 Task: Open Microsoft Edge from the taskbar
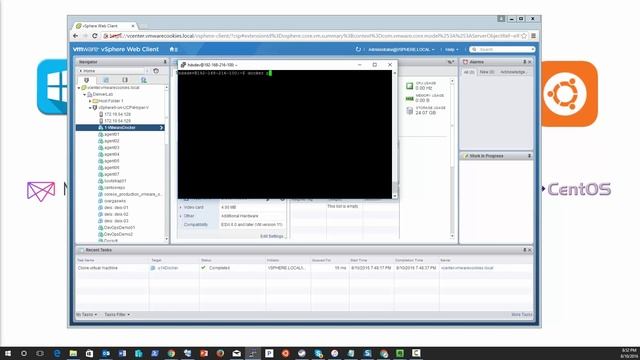(57, 353)
